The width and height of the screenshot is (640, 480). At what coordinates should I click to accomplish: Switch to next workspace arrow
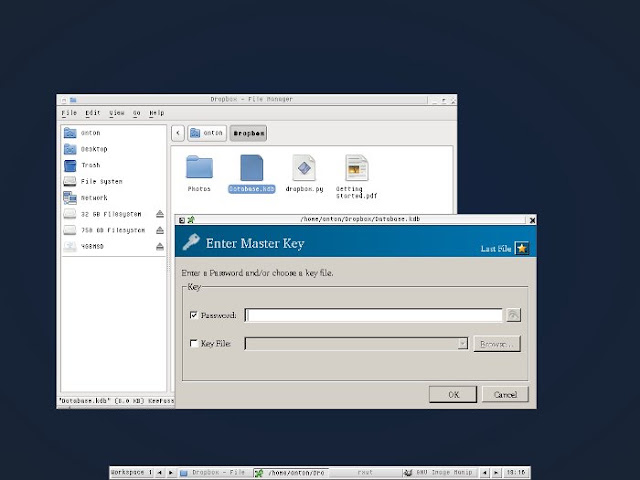pyautogui.click(x=171, y=473)
